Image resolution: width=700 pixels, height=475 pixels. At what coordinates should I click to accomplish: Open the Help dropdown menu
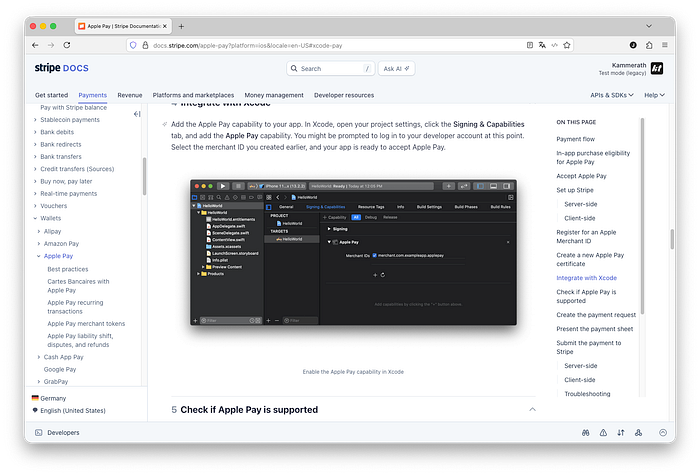pyautogui.click(x=654, y=95)
